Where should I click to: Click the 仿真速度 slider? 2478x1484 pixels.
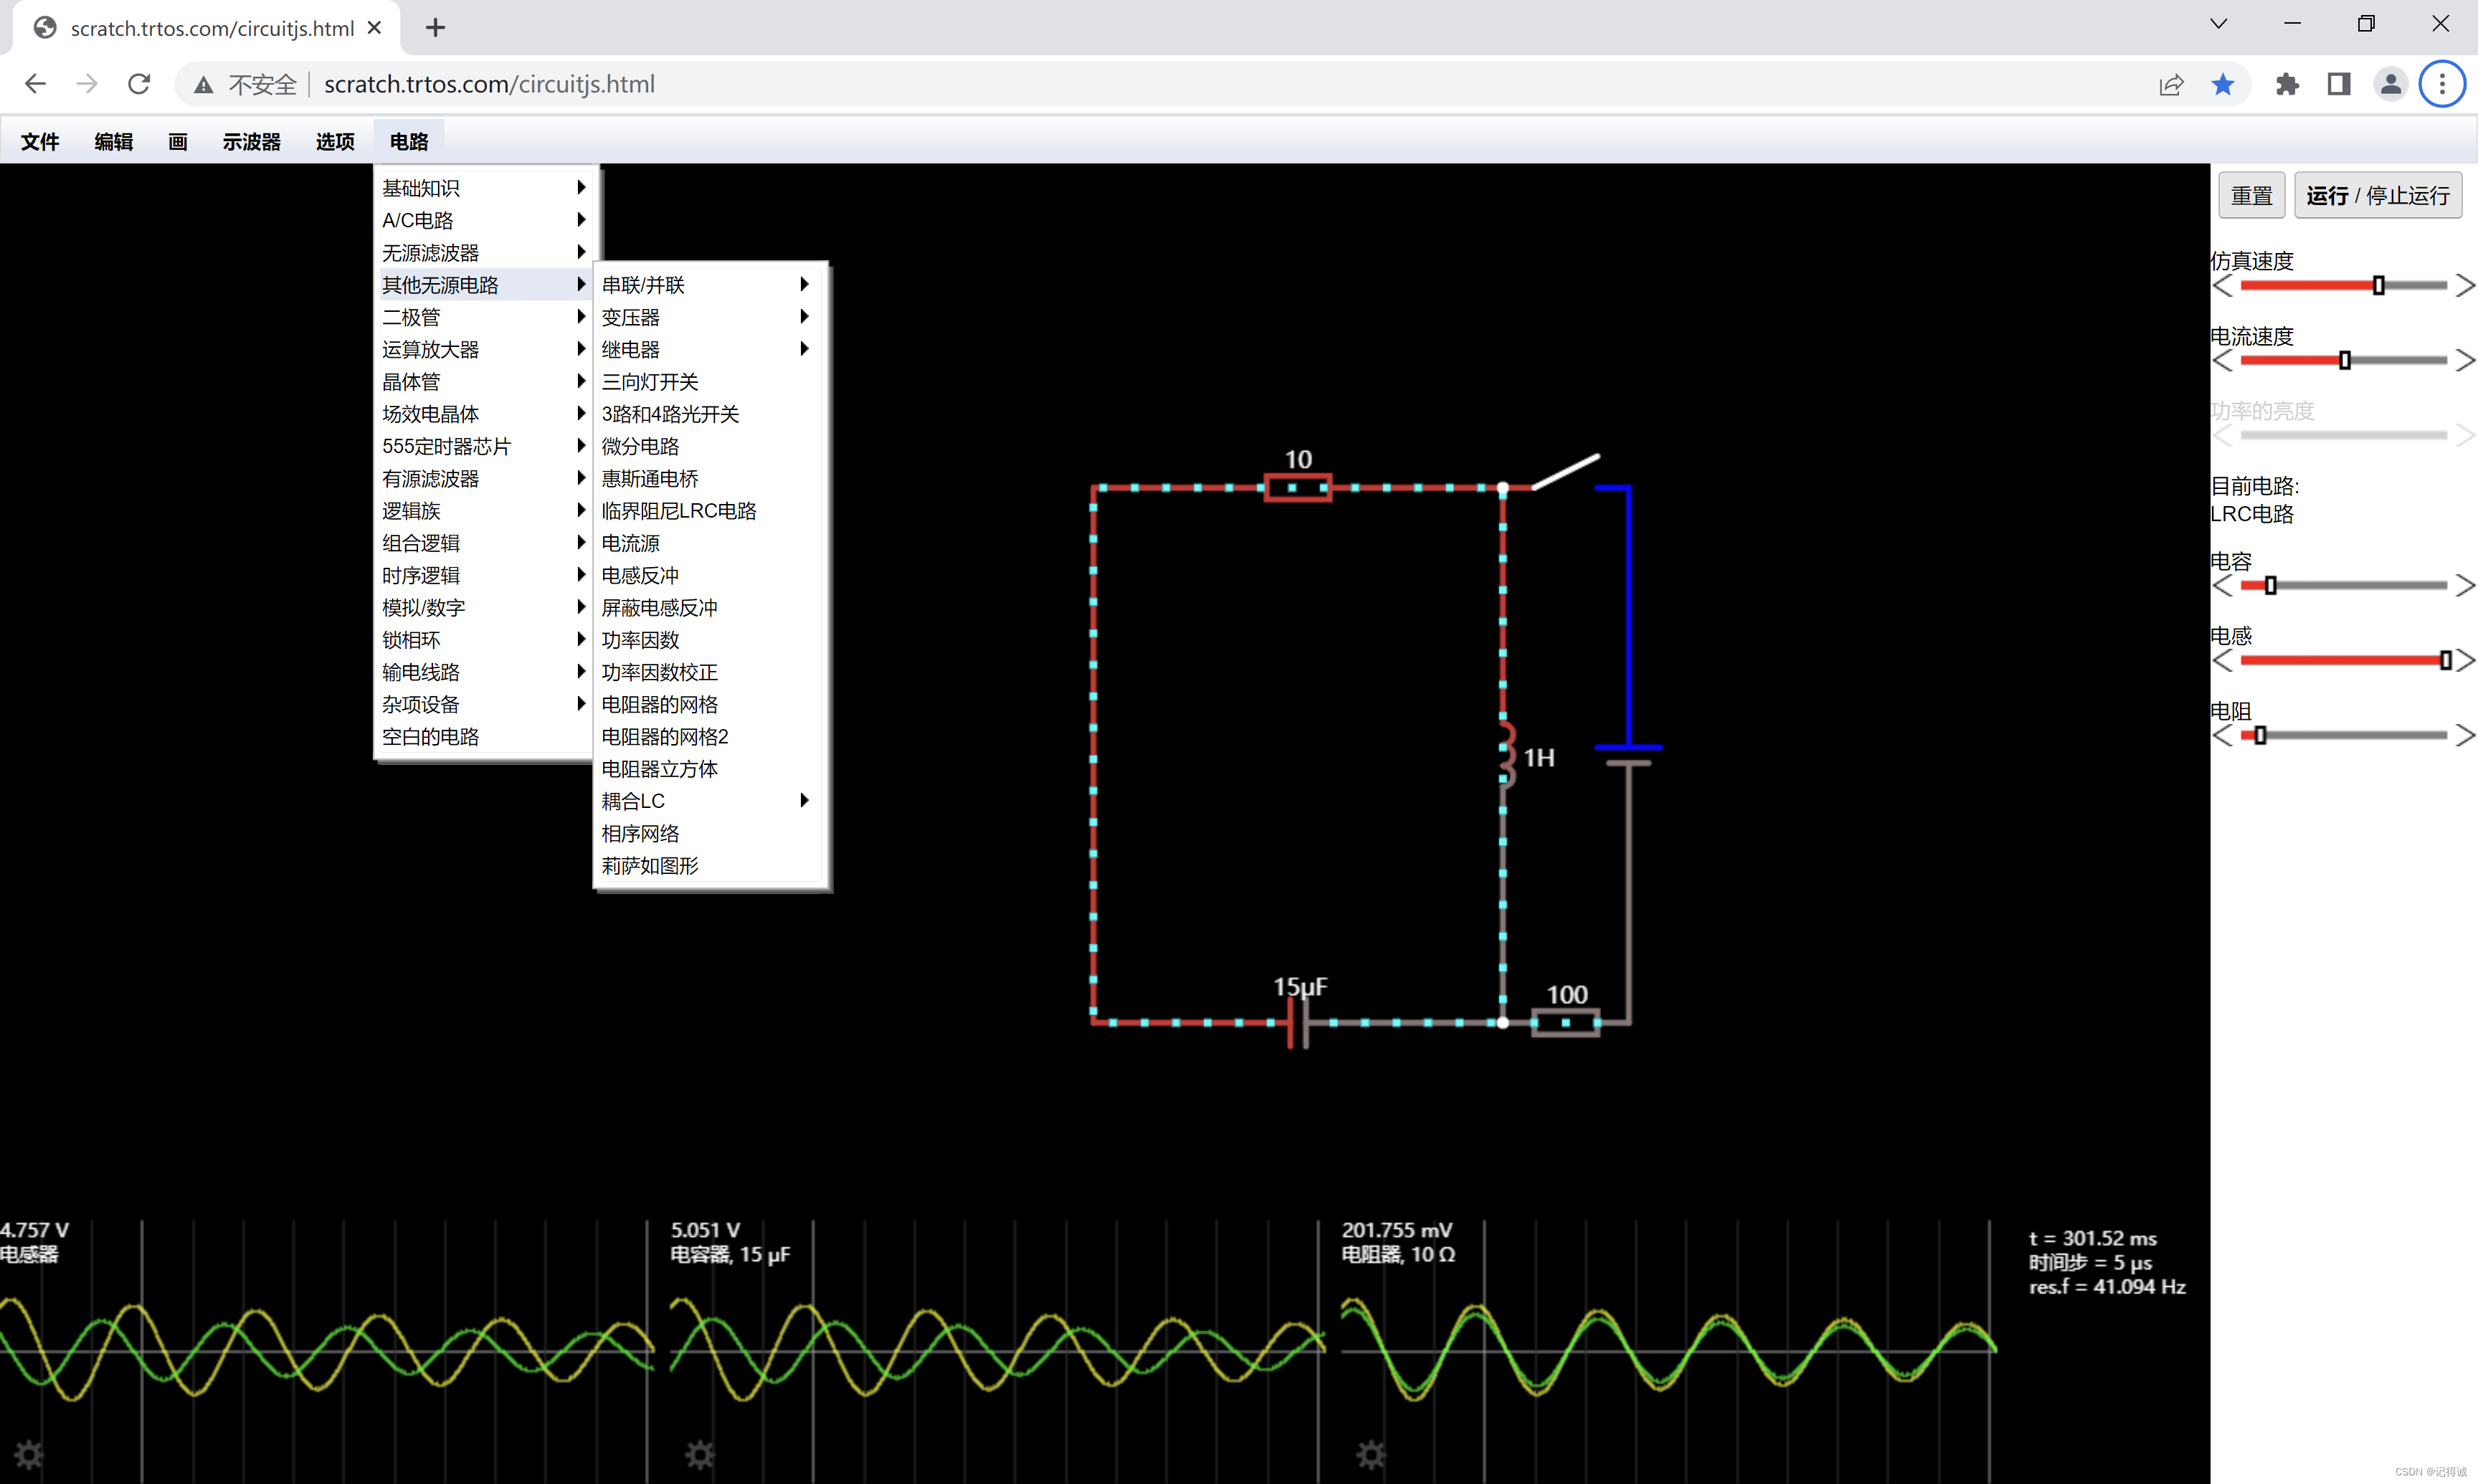pyautogui.click(x=2343, y=286)
